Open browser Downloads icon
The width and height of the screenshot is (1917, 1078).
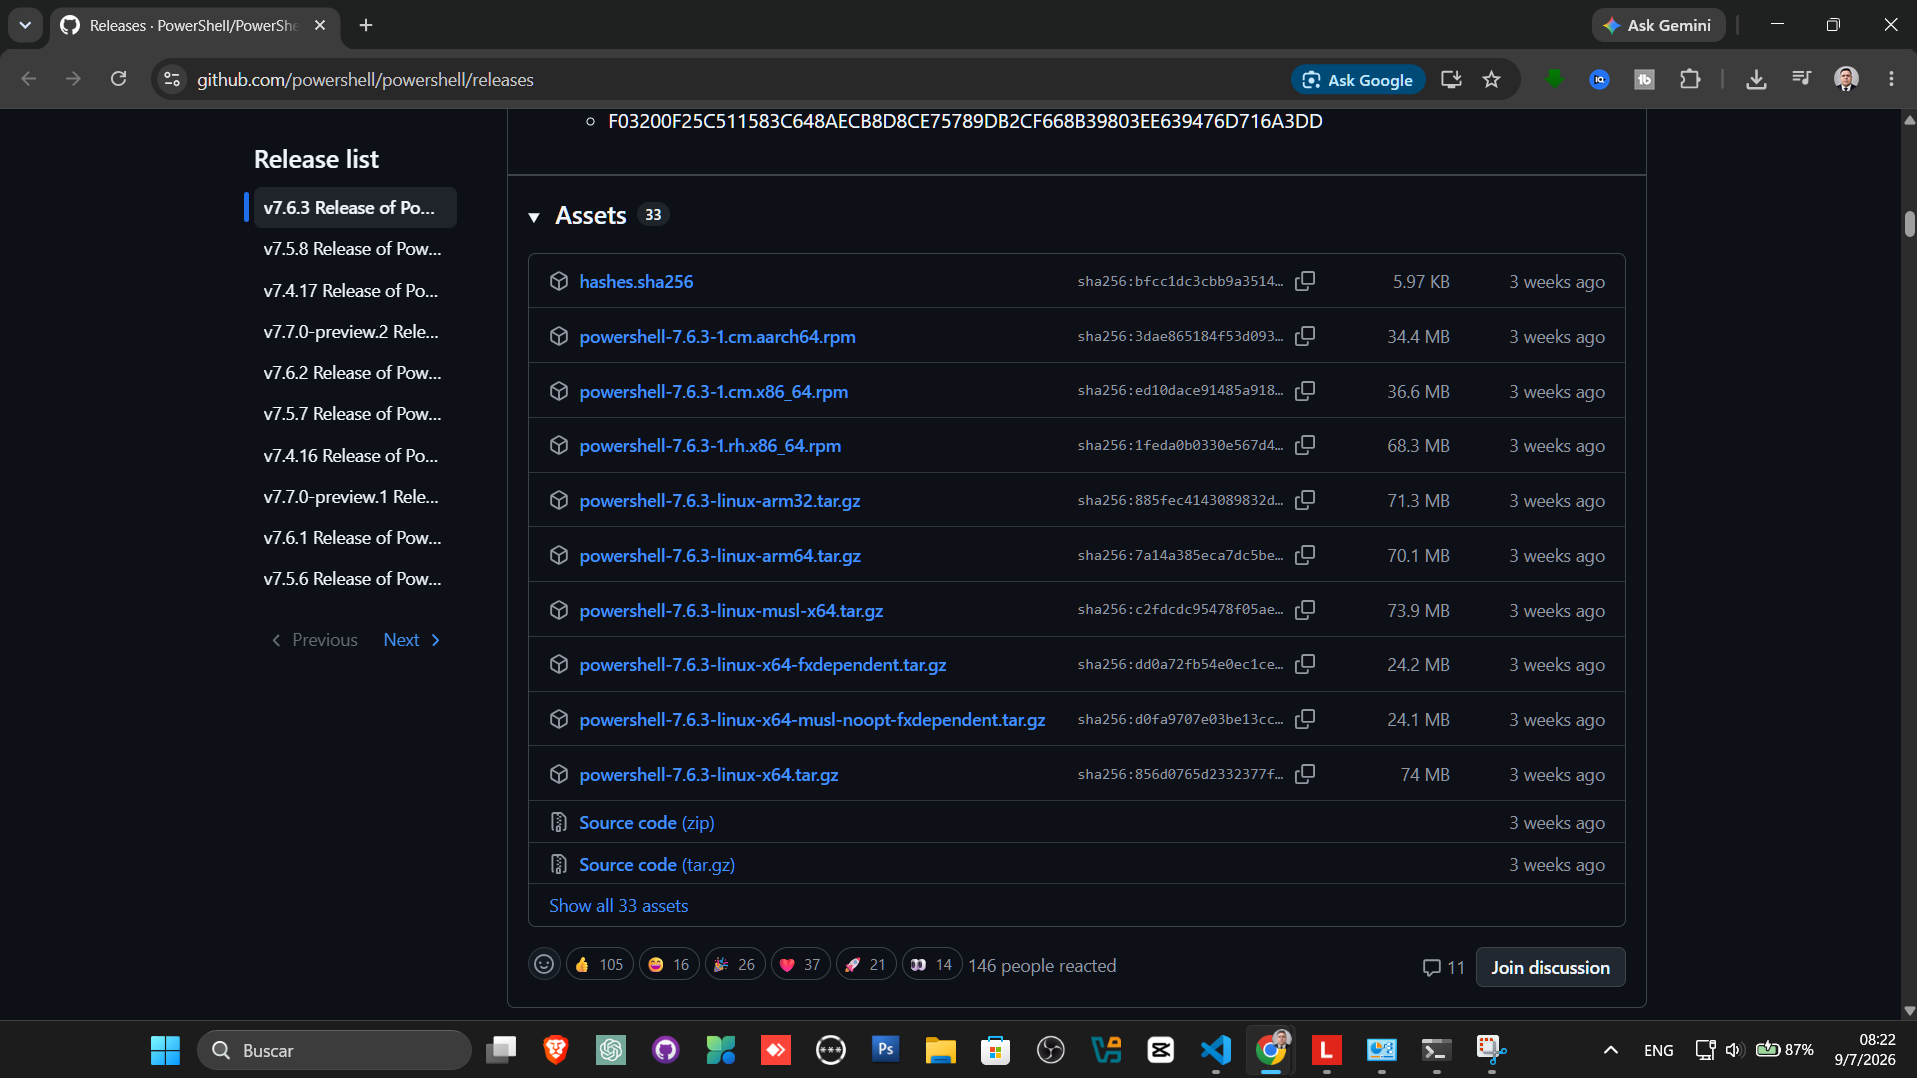click(1756, 79)
